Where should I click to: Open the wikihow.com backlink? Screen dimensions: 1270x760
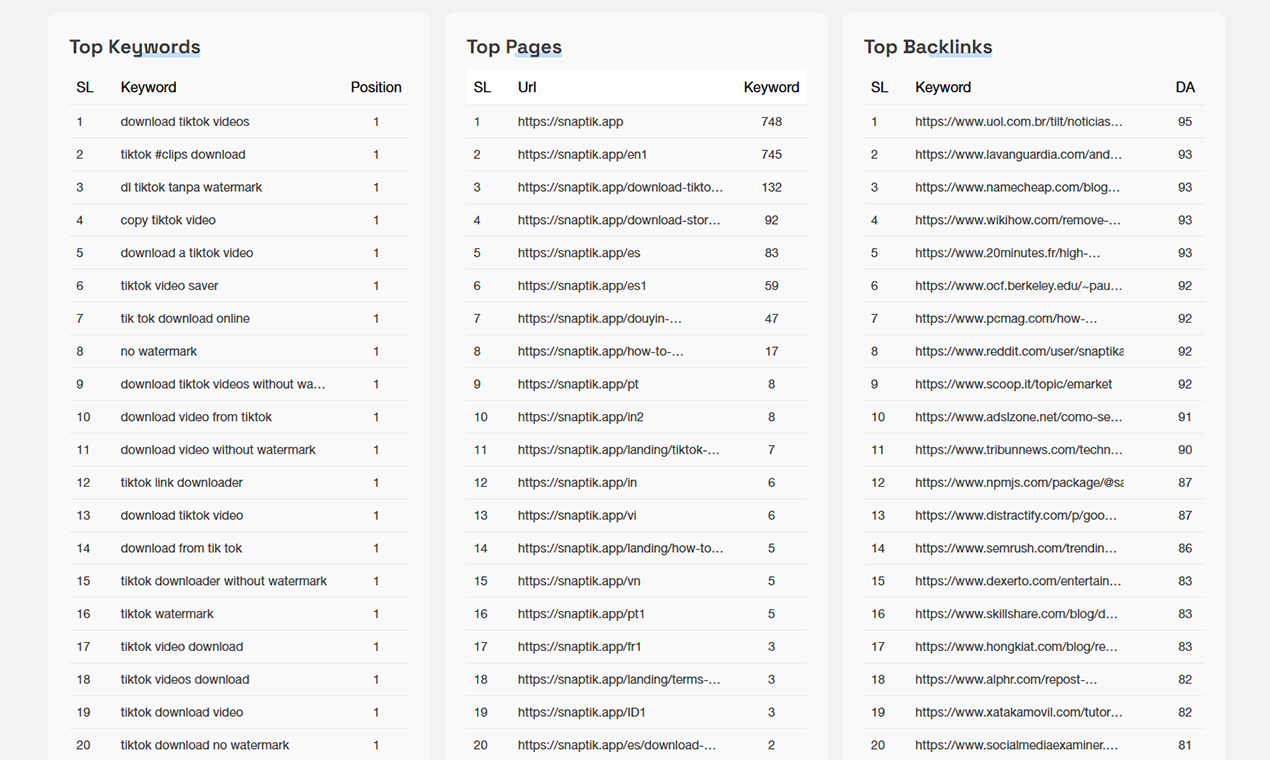click(1018, 220)
